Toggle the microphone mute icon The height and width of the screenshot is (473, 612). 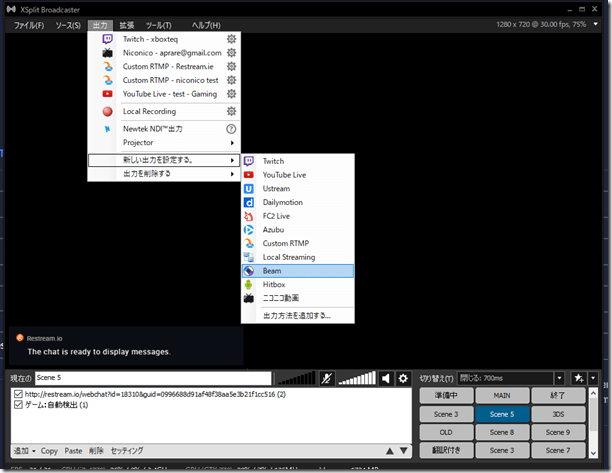click(x=327, y=378)
